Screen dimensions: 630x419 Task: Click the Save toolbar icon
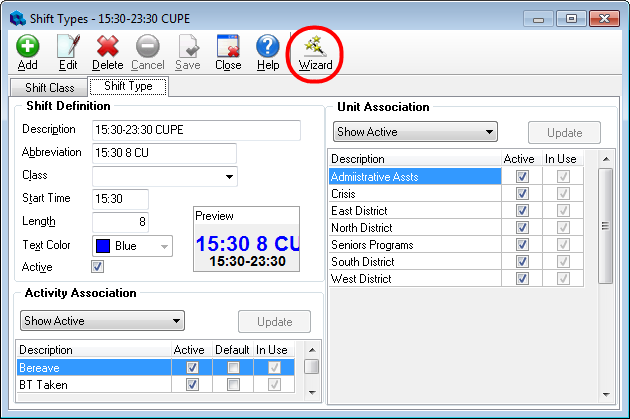coord(188,47)
